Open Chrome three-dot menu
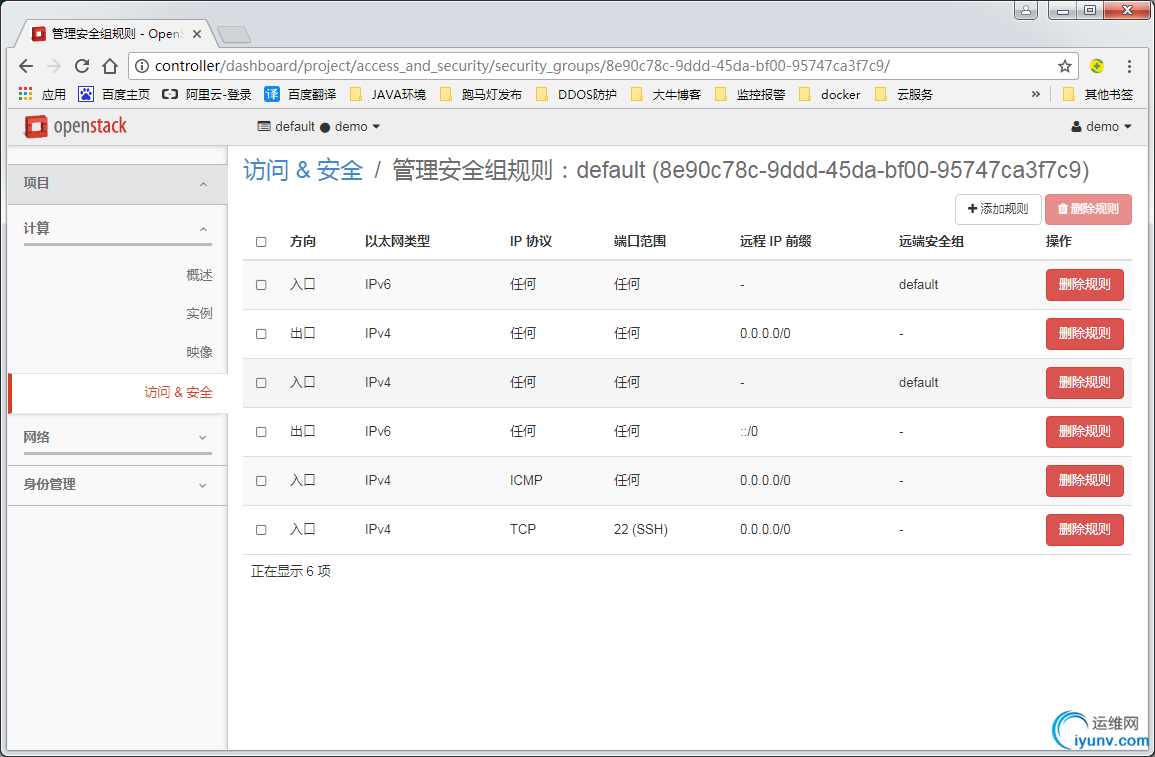Viewport: 1155px width, 757px height. pyautogui.click(x=1130, y=66)
